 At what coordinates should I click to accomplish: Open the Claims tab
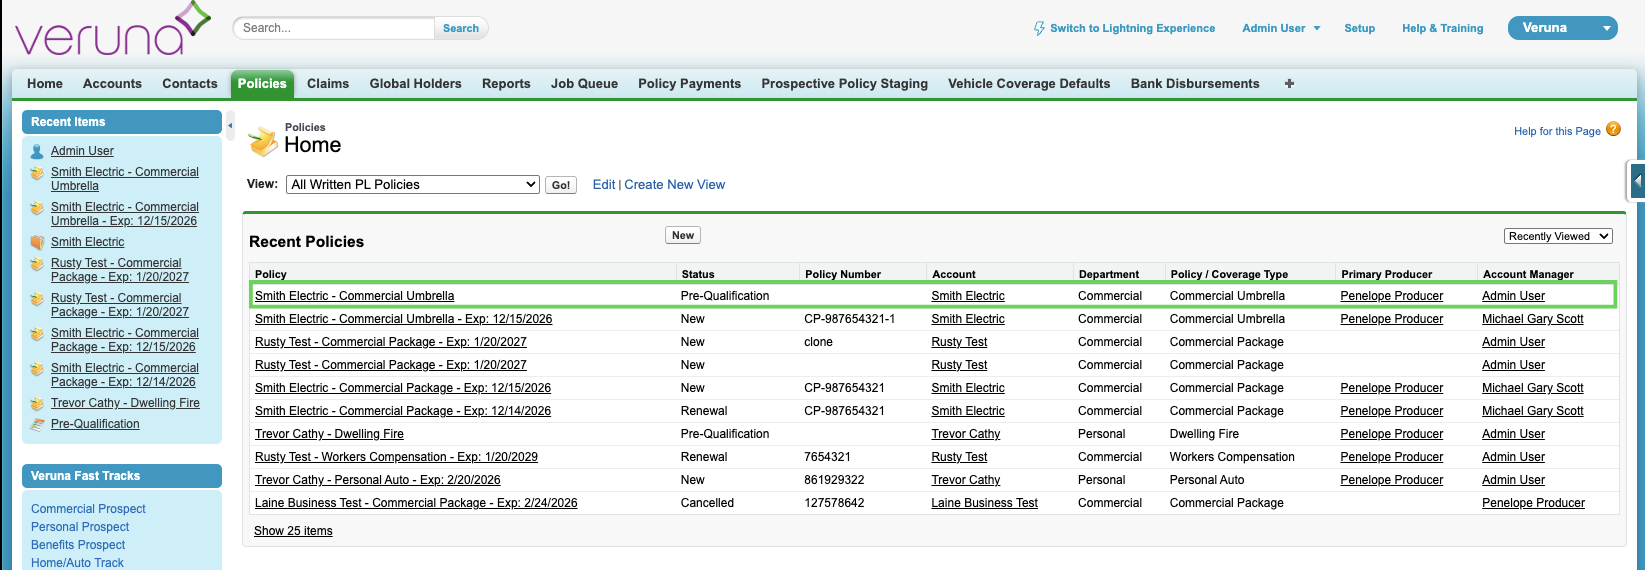328,84
